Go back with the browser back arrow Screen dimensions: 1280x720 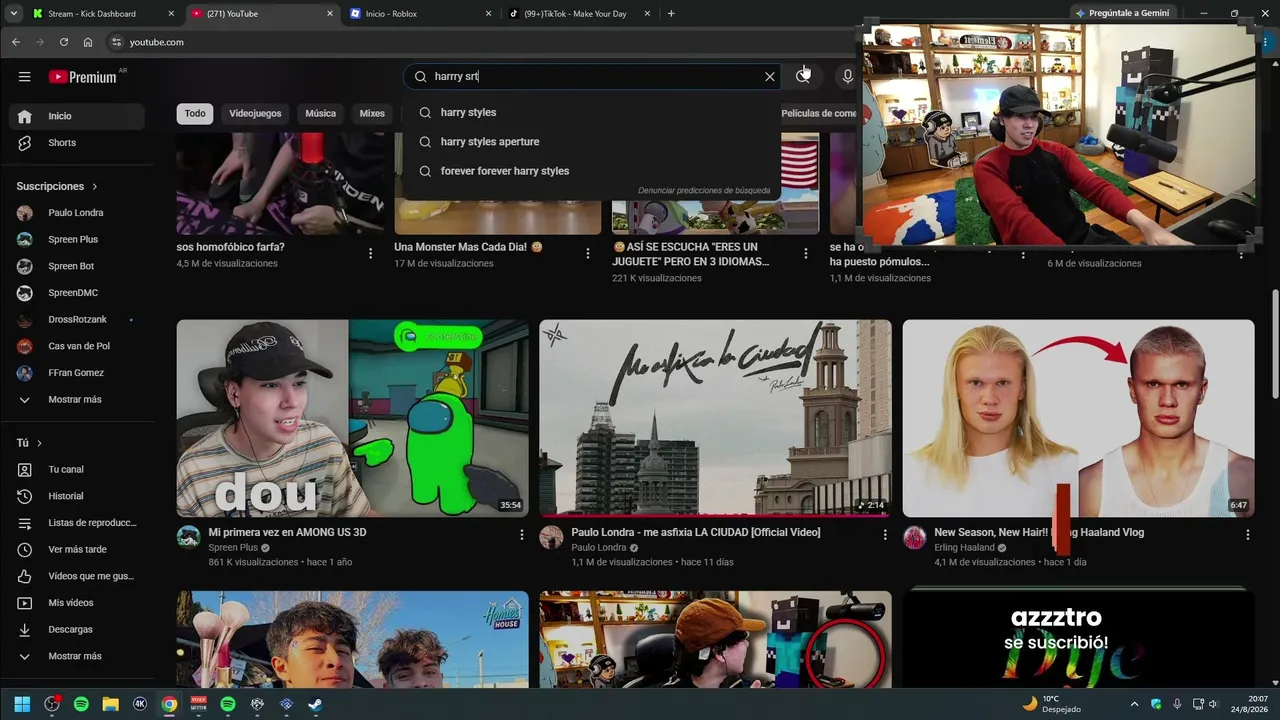(16, 42)
